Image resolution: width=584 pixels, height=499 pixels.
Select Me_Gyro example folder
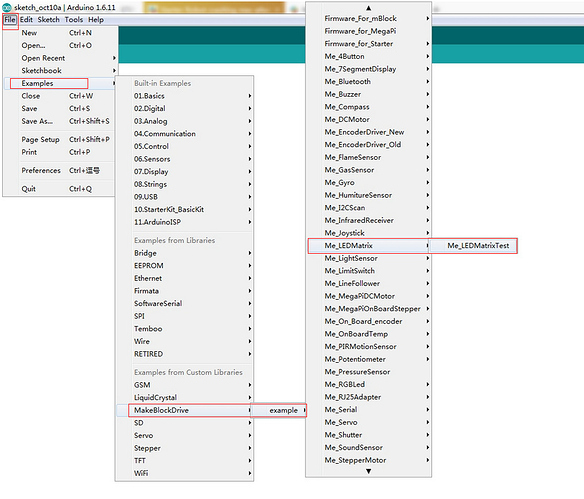(369, 183)
